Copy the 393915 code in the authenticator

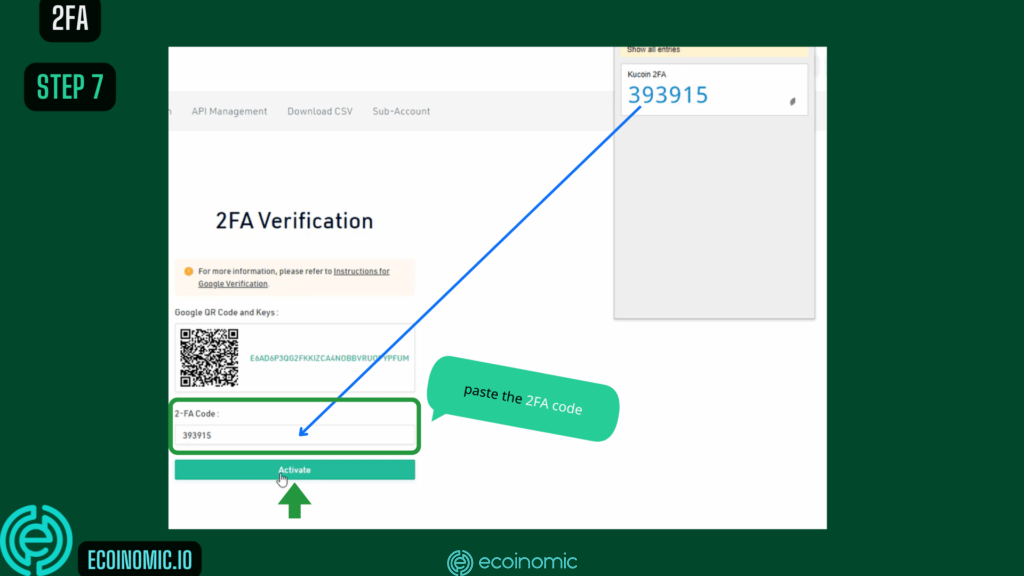[x=667, y=95]
